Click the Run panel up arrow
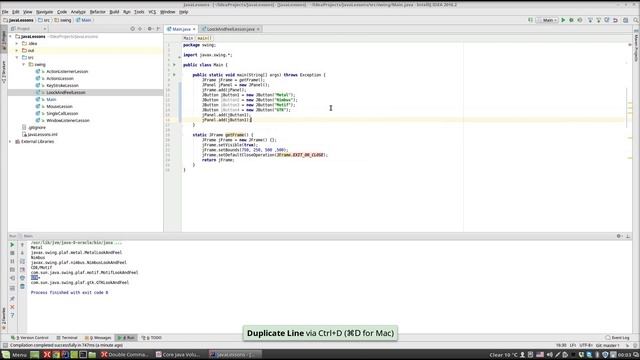This screenshot has height=360, width=640. [x=22, y=245]
